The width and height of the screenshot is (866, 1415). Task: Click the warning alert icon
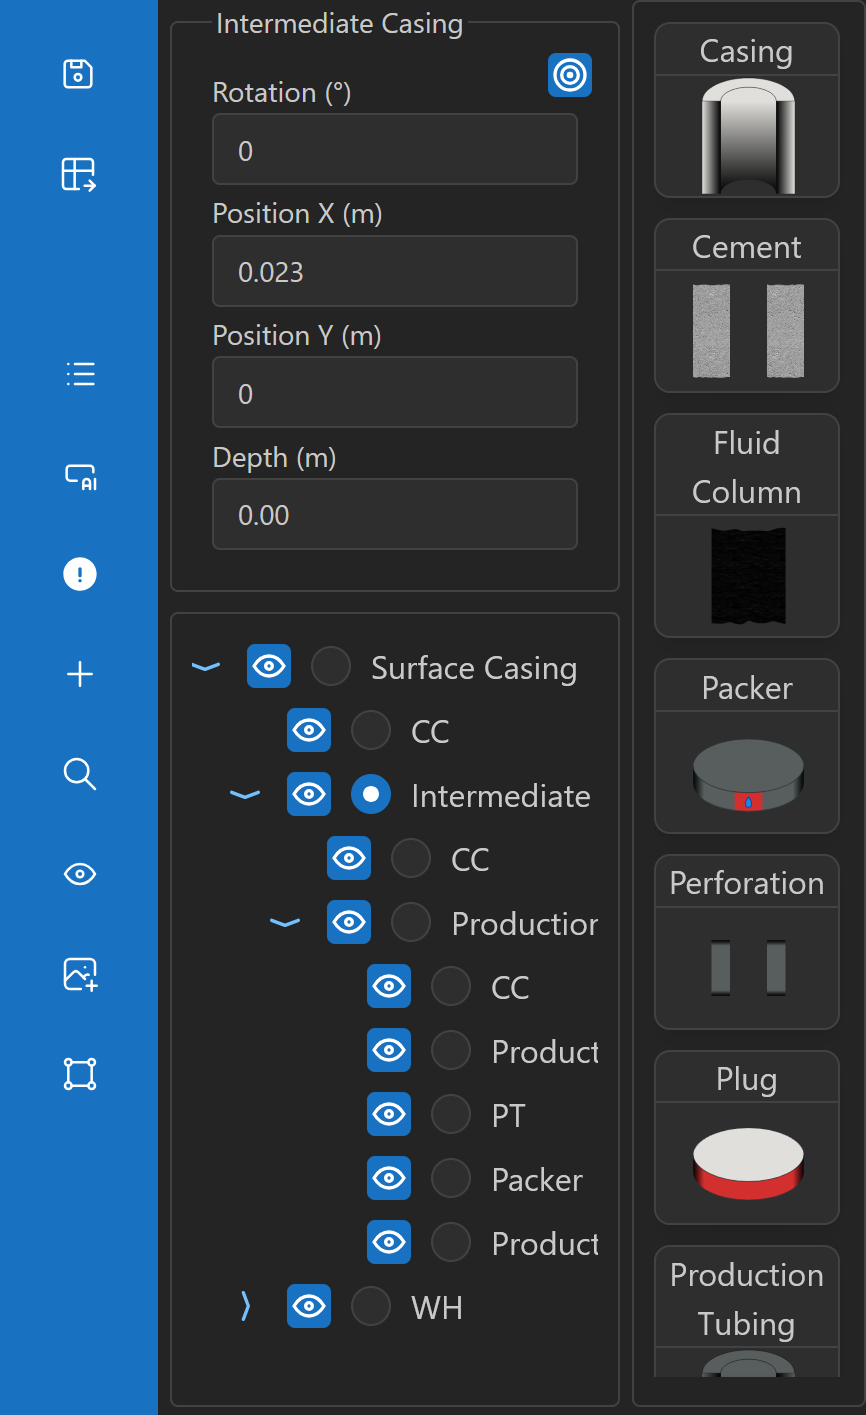point(80,574)
